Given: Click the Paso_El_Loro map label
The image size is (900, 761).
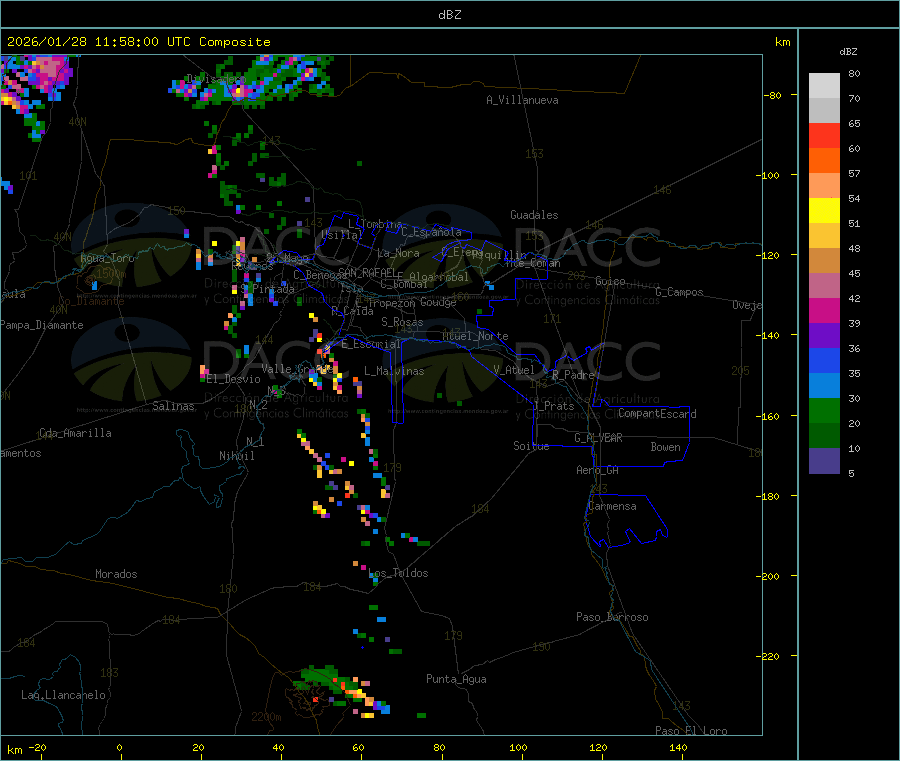Looking at the screenshot, I should (691, 731).
